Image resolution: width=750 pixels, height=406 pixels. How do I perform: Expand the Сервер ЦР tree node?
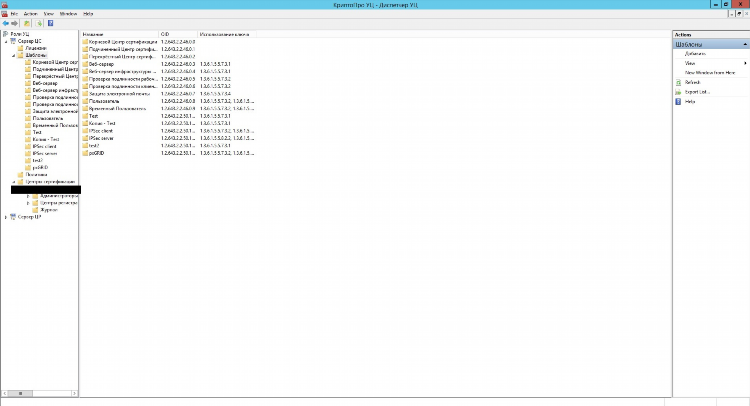[6, 217]
